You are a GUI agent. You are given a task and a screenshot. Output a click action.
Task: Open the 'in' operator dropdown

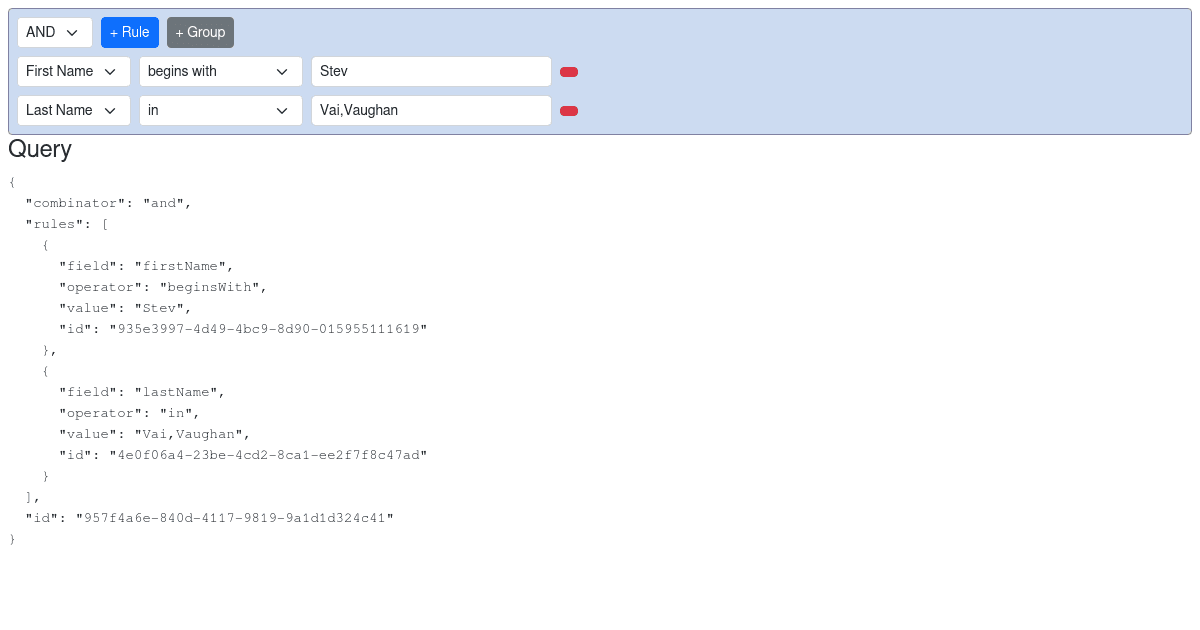221,110
